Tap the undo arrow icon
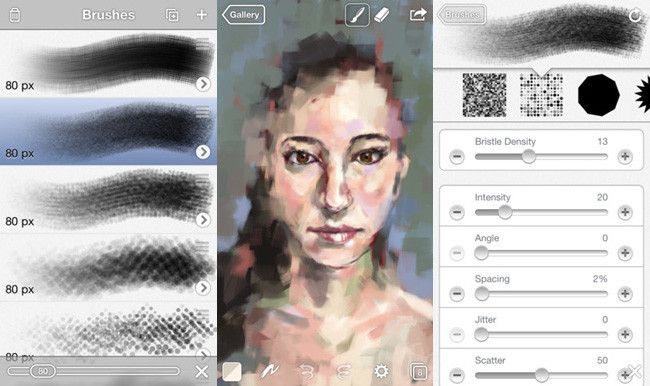The image size is (650, 386). tap(307, 371)
